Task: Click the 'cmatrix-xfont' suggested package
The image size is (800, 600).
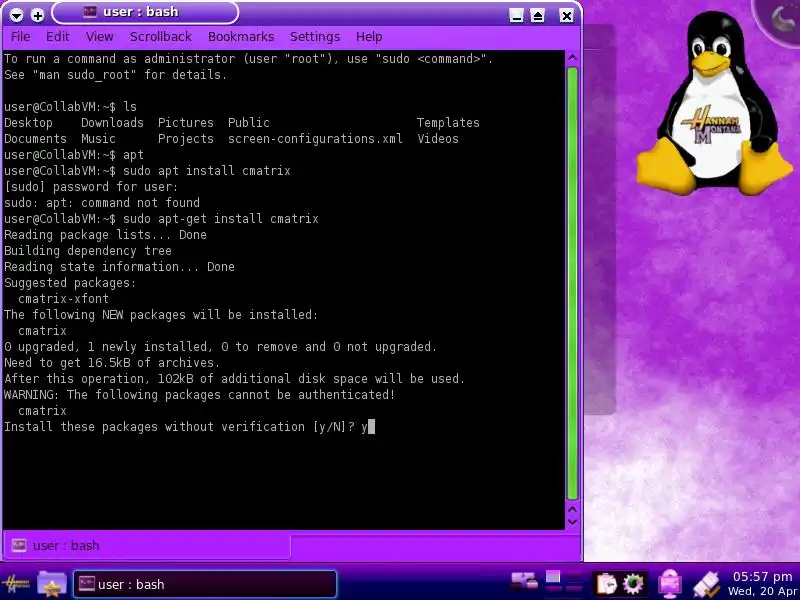Action: (x=63, y=299)
